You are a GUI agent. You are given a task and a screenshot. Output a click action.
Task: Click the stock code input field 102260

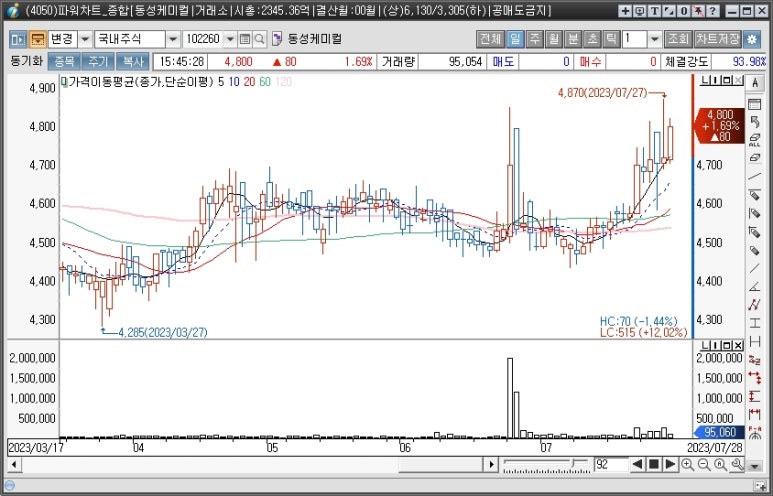pyautogui.click(x=203, y=39)
